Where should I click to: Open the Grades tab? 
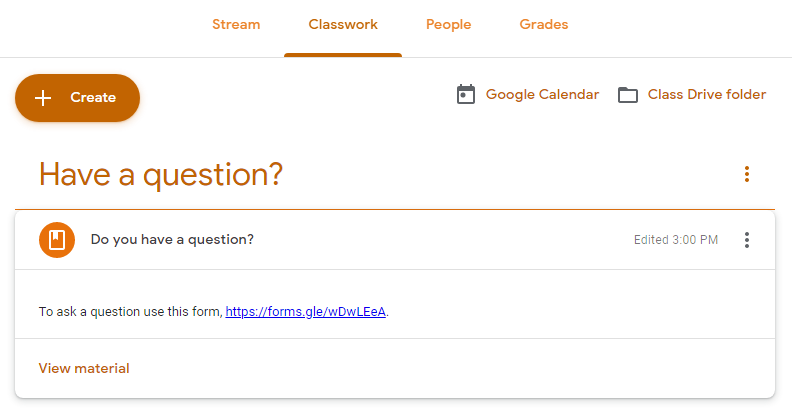[543, 25]
